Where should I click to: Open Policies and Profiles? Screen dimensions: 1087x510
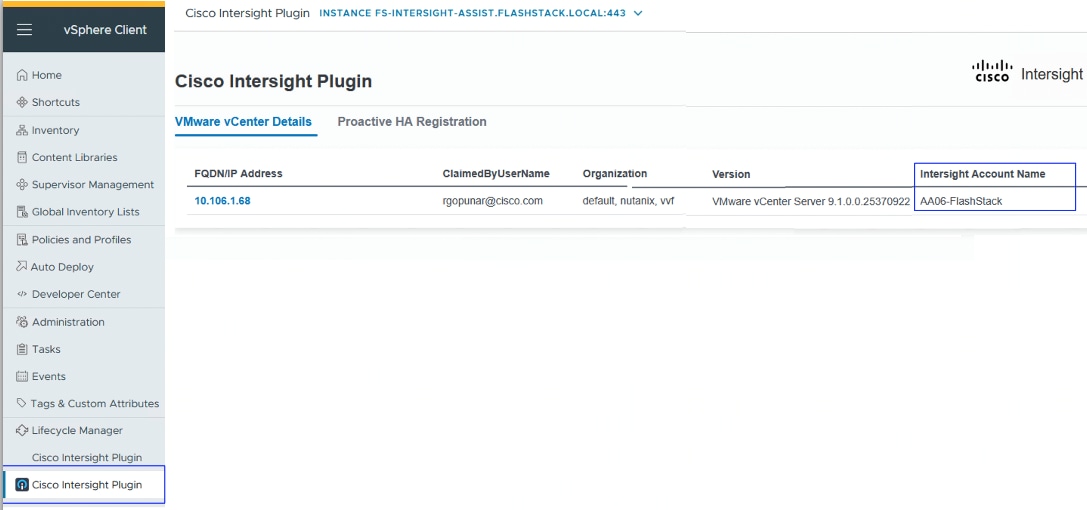pos(81,240)
